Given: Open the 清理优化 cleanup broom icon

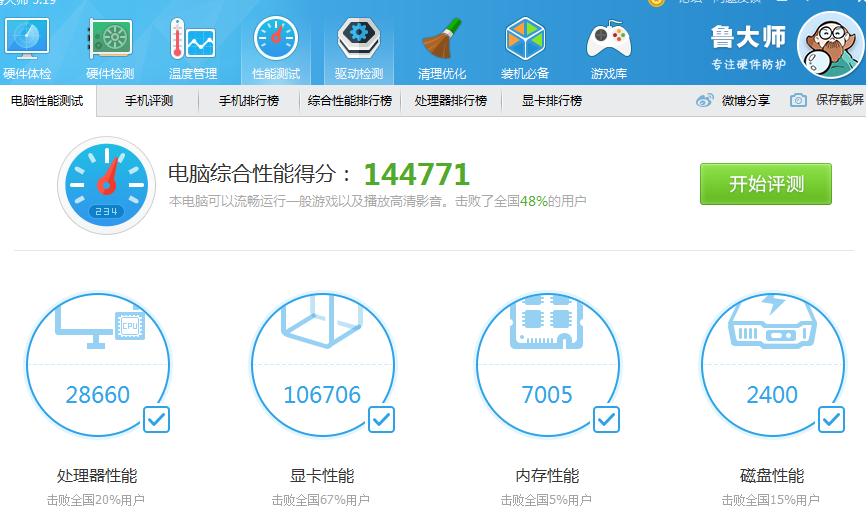Looking at the screenshot, I should click(442, 39).
